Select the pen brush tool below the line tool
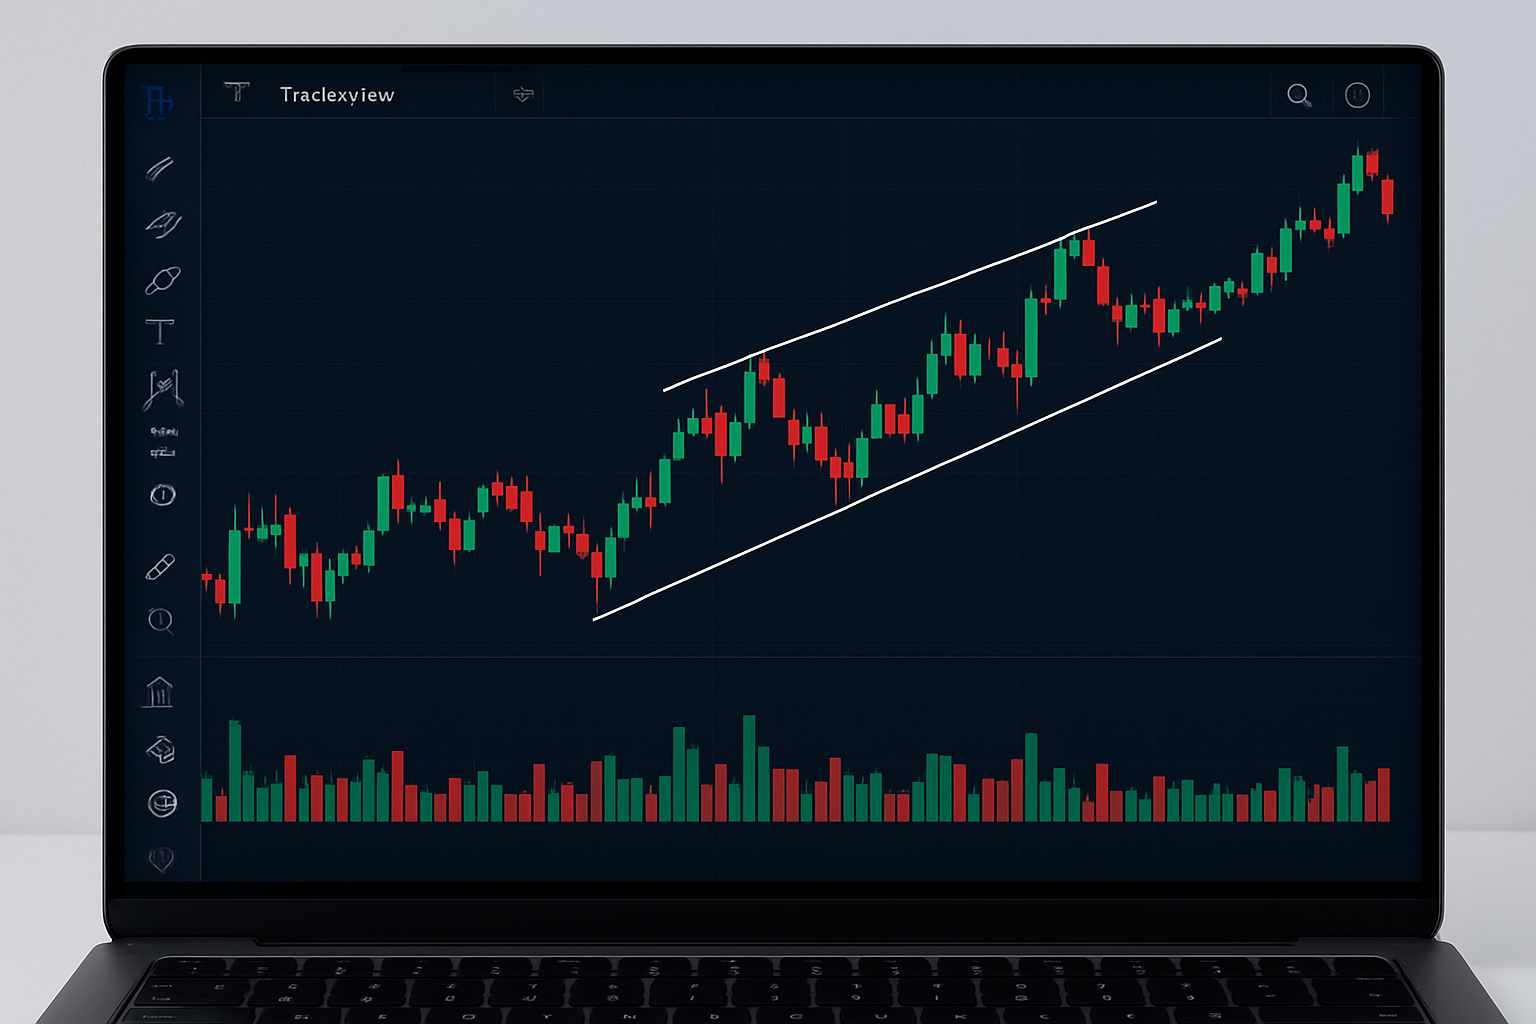 pyautogui.click(x=162, y=224)
